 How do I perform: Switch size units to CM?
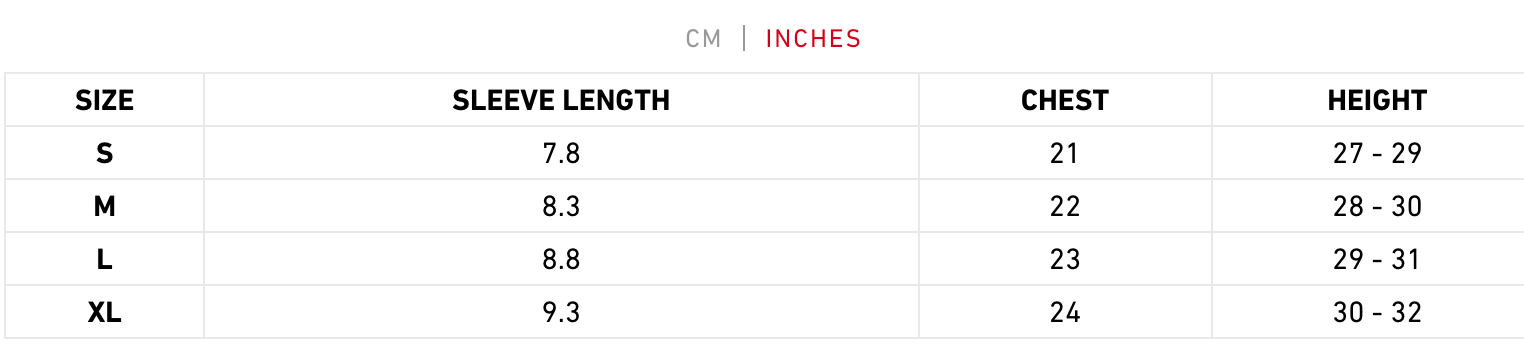pyautogui.click(x=703, y=39)
